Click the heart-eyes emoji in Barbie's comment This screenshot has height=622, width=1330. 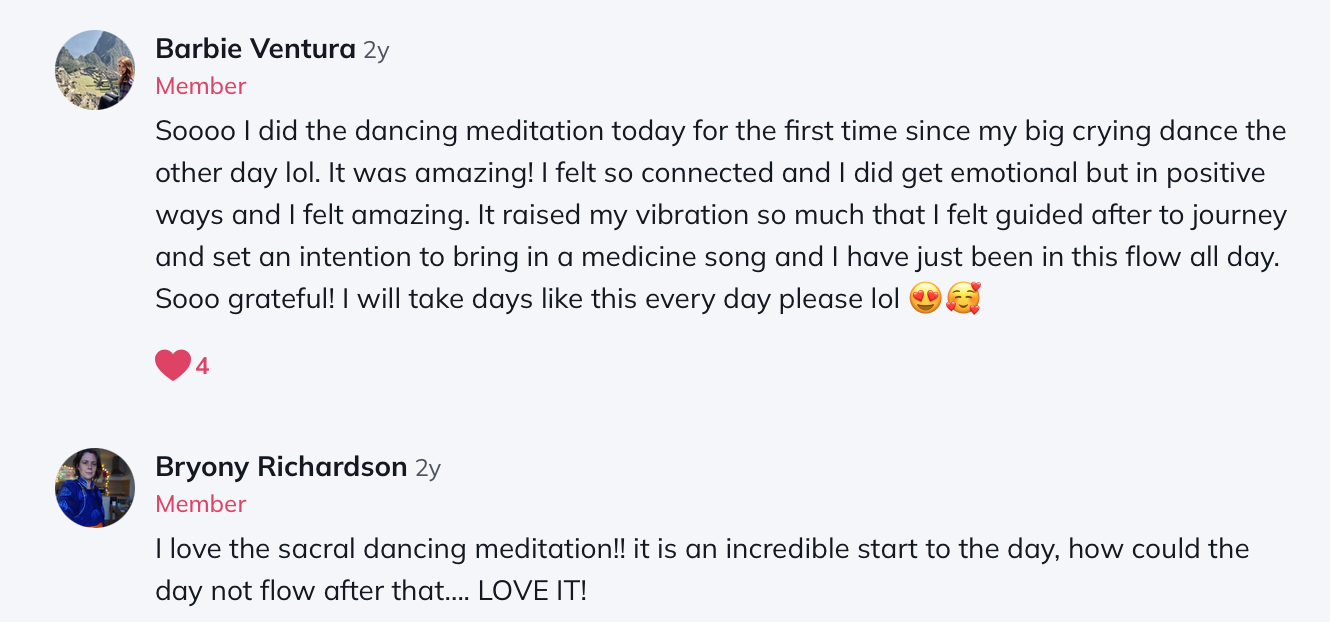(926, 300)
